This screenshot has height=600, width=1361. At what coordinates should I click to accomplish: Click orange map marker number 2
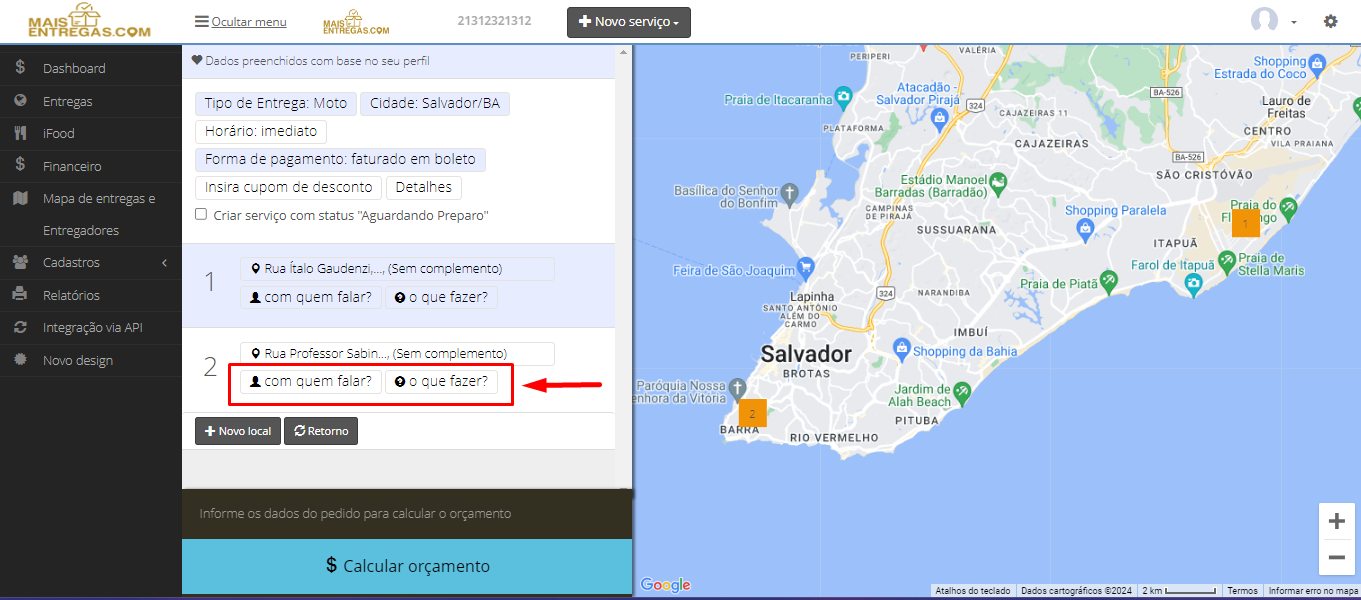click(753, 413)
